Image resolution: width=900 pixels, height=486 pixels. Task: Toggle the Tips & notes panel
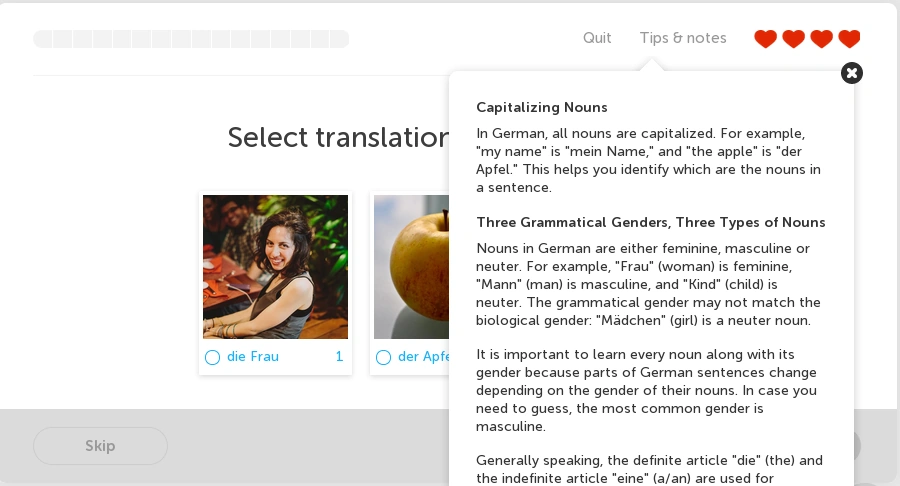coord(683,38)
